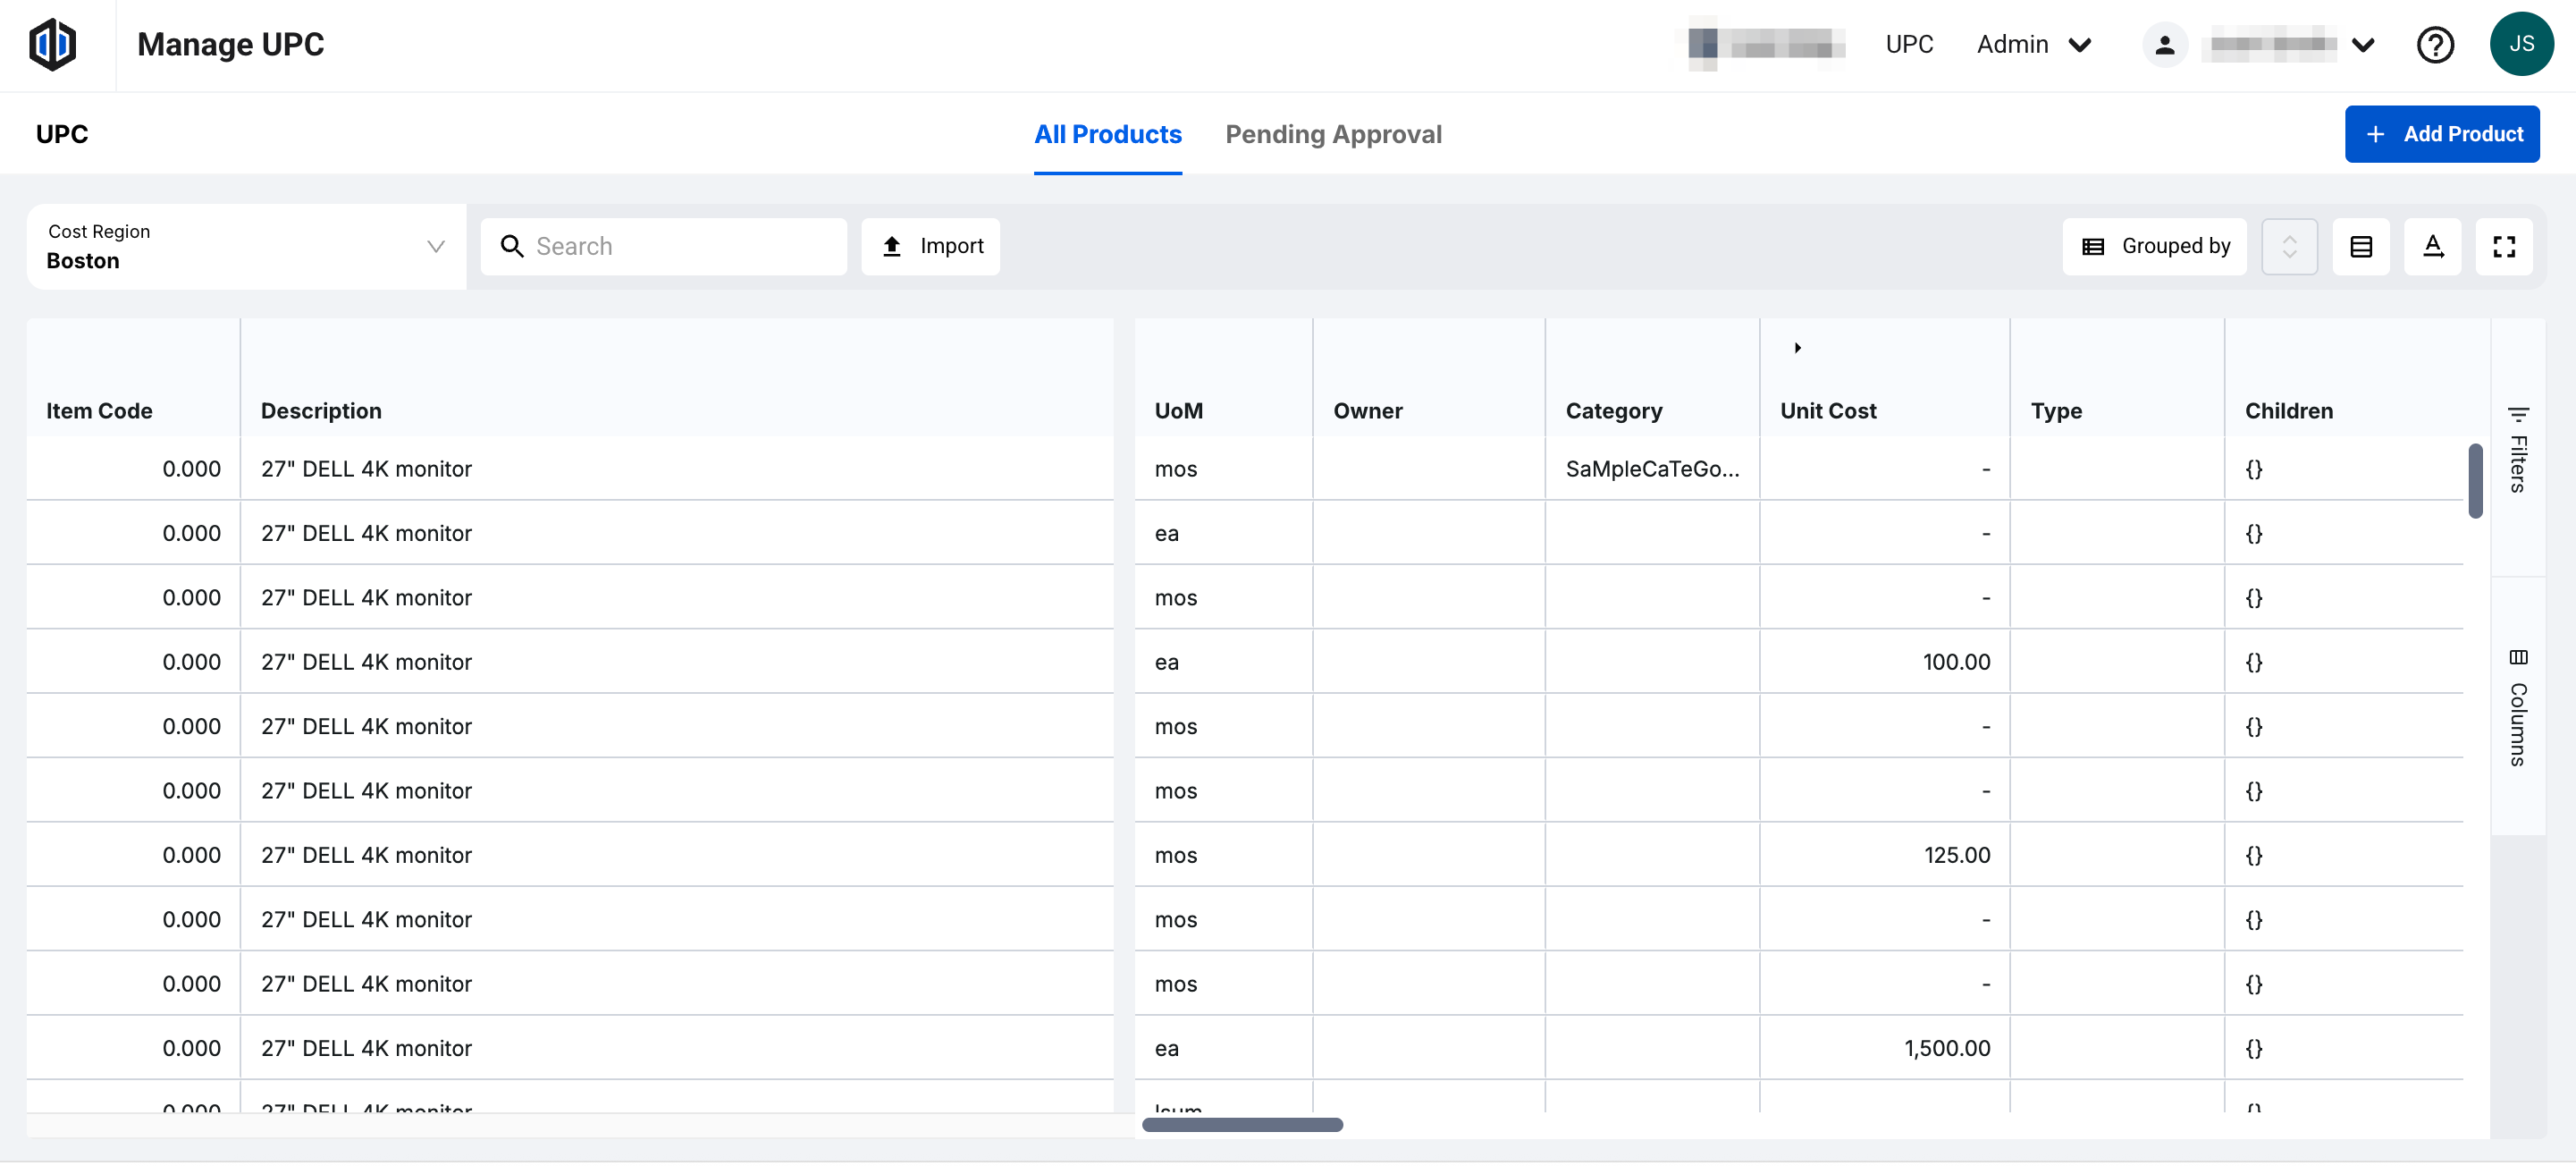Select the All Products tab

[x=1107, y=134]
